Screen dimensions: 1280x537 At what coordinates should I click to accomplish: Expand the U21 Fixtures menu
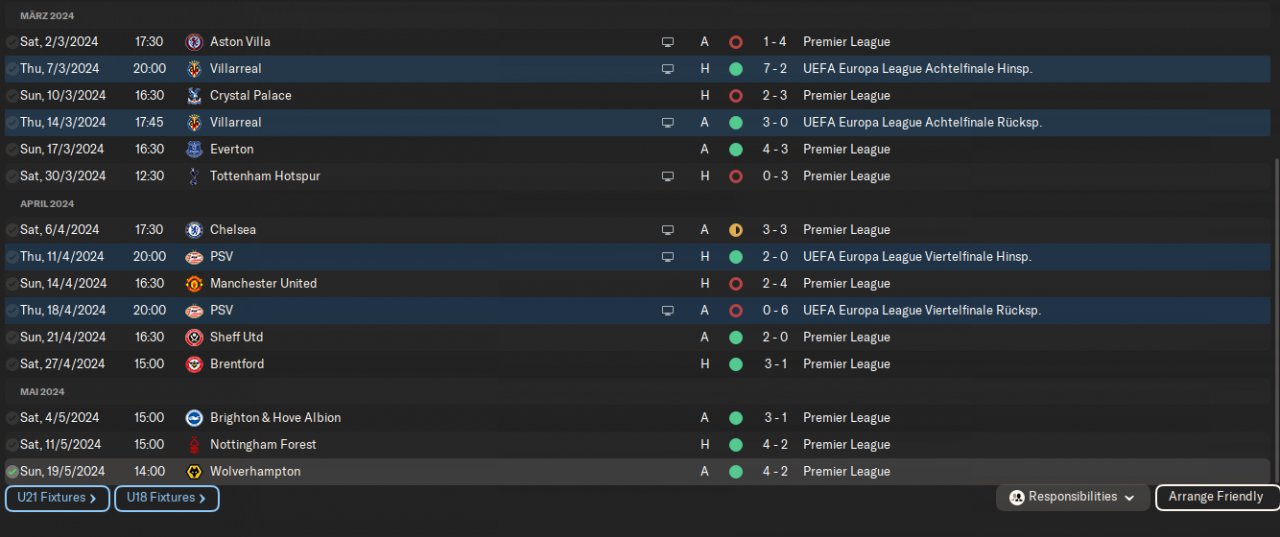coord(57,498)
